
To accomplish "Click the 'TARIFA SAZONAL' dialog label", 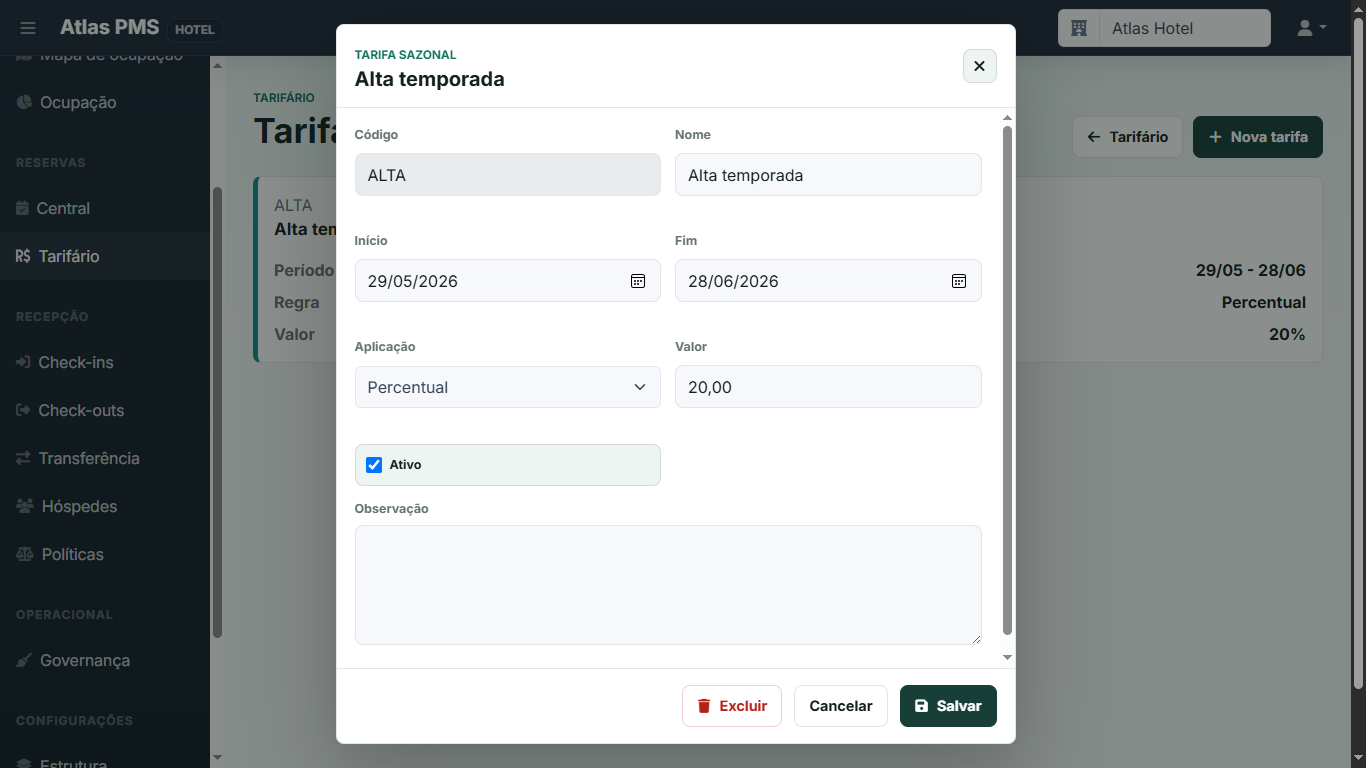I will pyautogui.click(x=405, y=55).
